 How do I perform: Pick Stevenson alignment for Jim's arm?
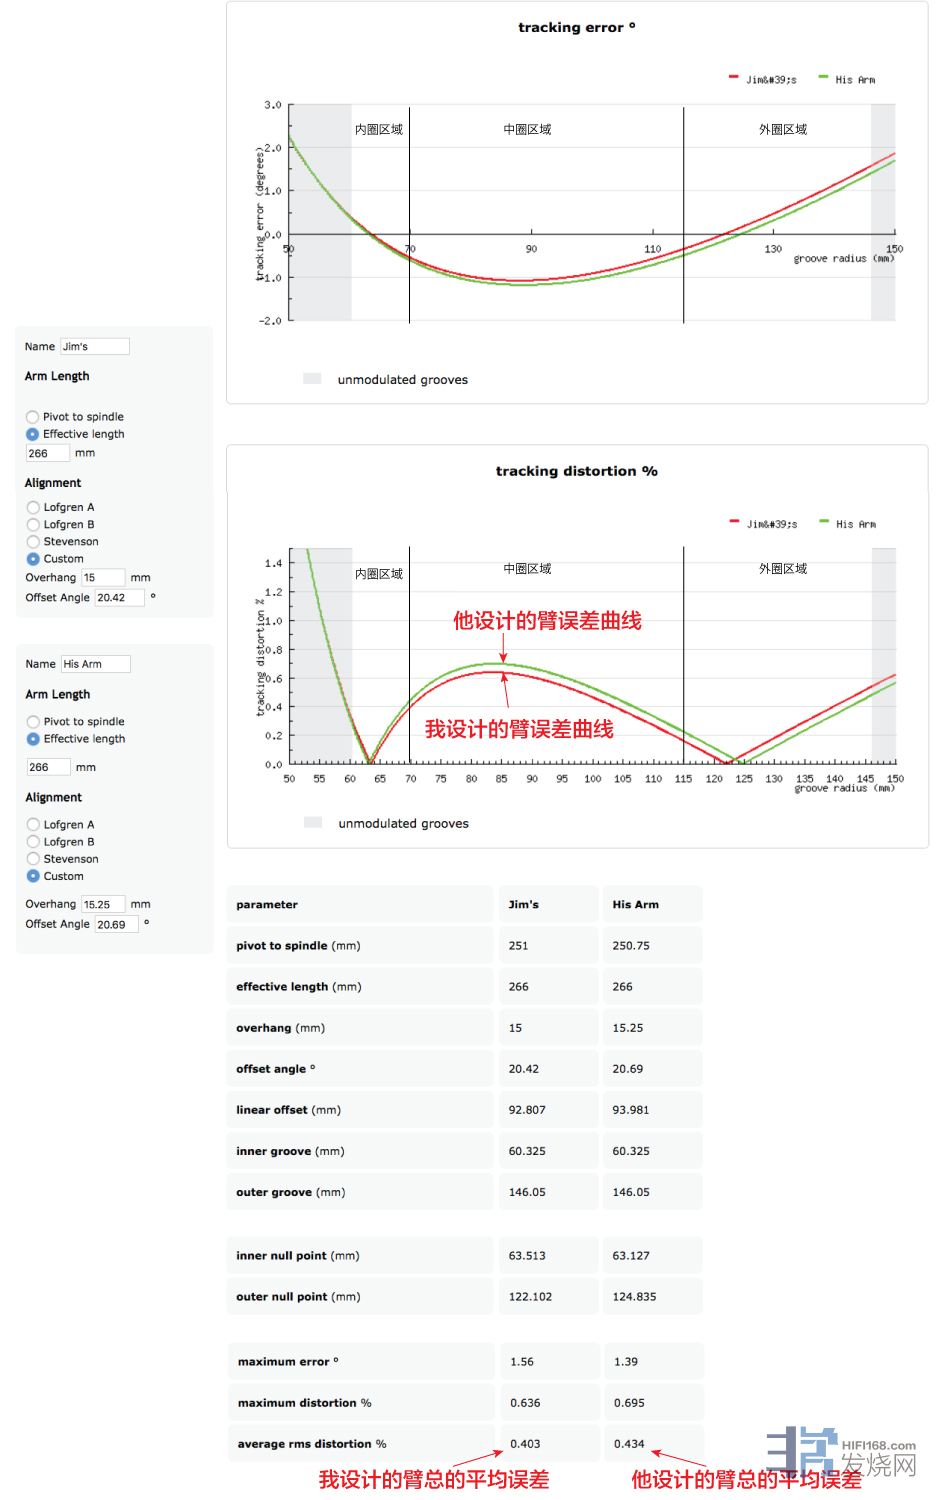pos(33,541)
